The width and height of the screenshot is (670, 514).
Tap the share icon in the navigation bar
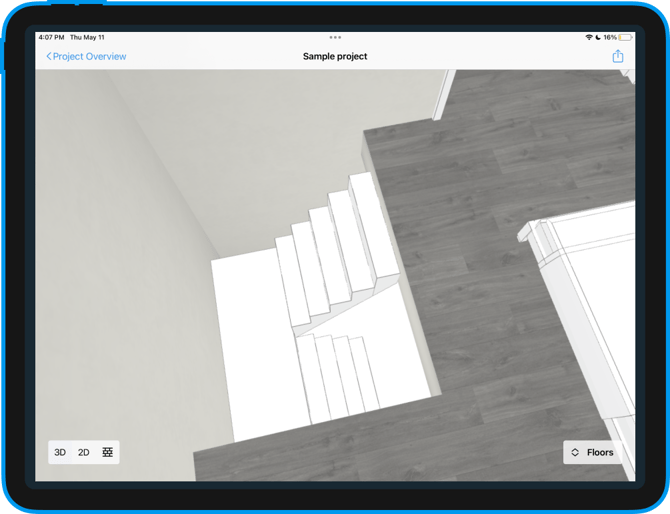(x=617, y=56)
